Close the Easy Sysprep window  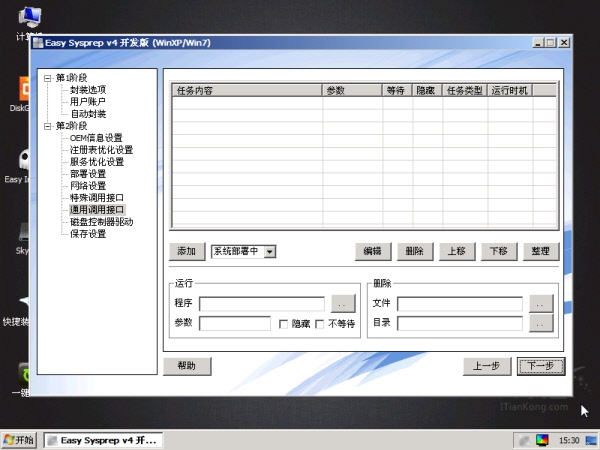[564, 43]
